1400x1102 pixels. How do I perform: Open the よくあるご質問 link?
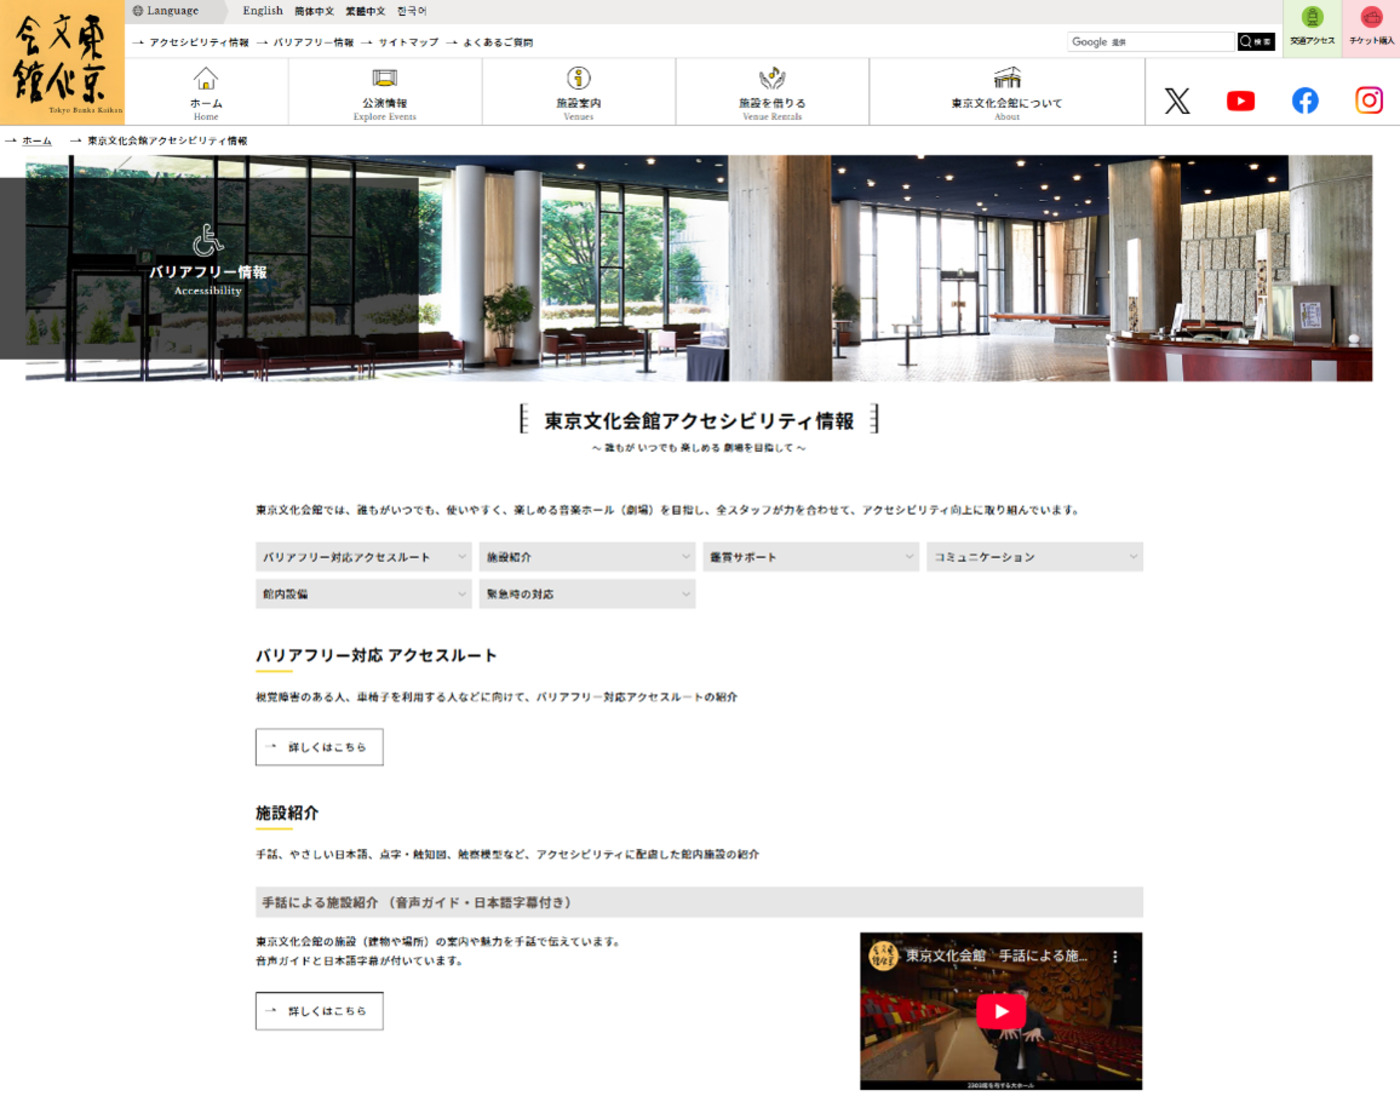tap(497, 42)
